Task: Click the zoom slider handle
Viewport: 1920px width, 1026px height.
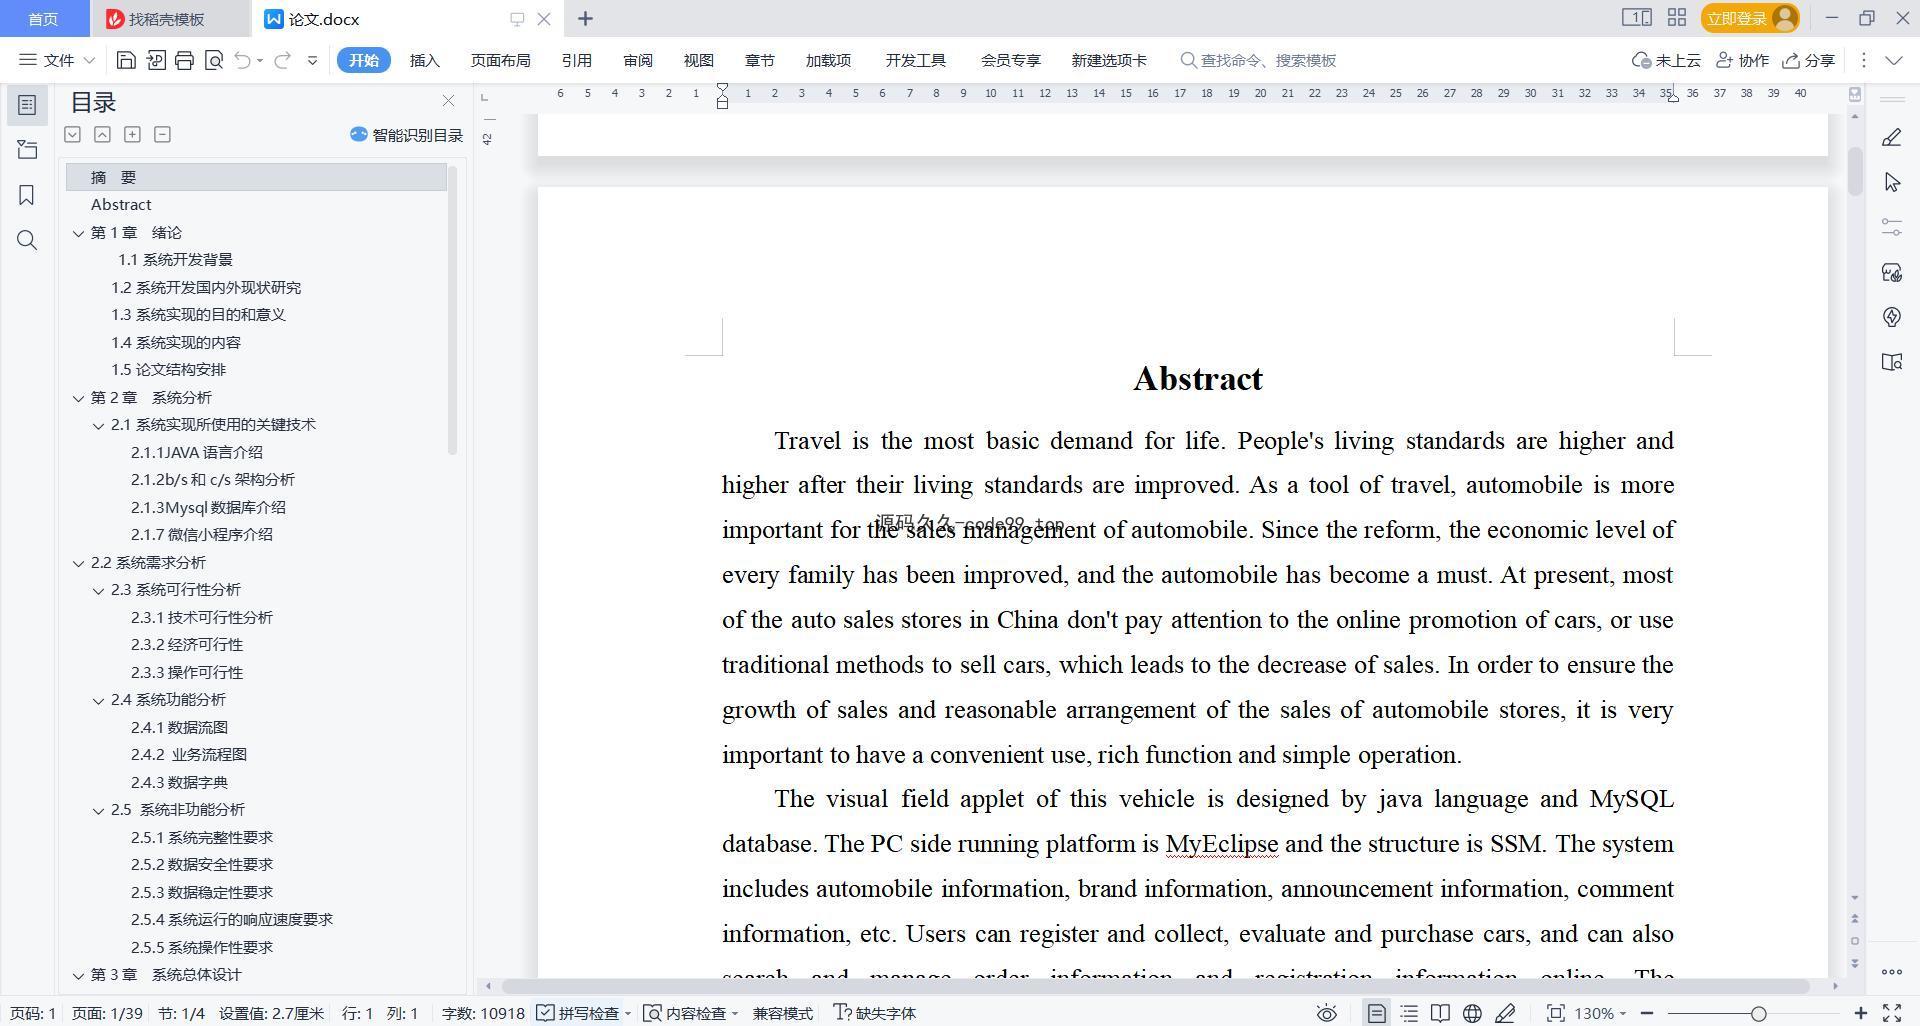Action: (1758, 1013)
